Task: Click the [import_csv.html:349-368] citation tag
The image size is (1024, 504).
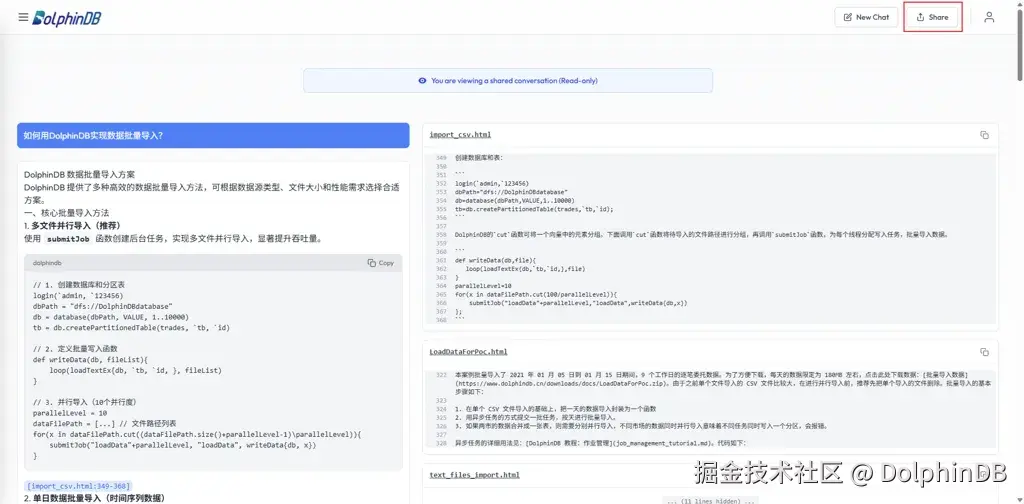Action: [x=78, y=486]
